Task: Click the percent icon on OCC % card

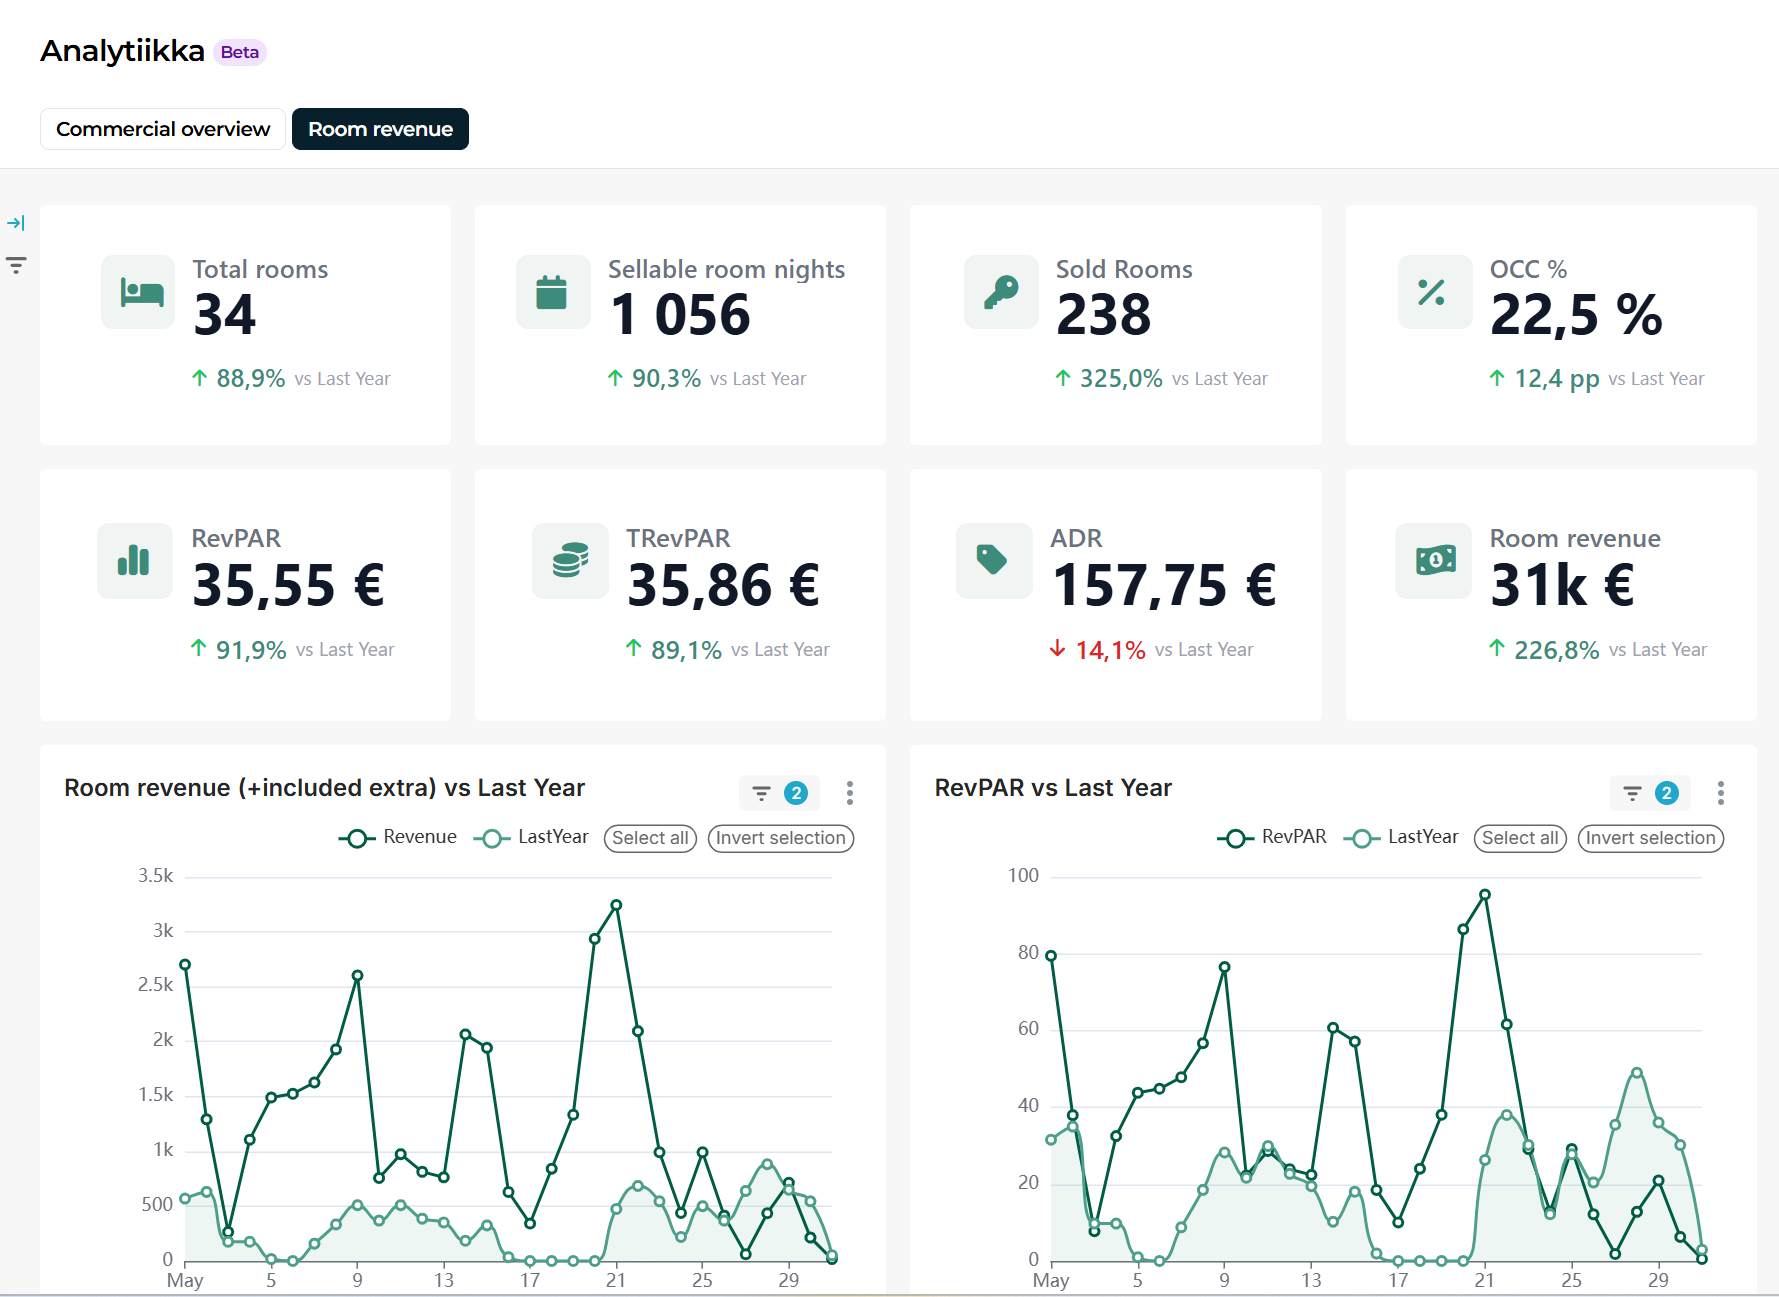Action: tap(1432, 292)
